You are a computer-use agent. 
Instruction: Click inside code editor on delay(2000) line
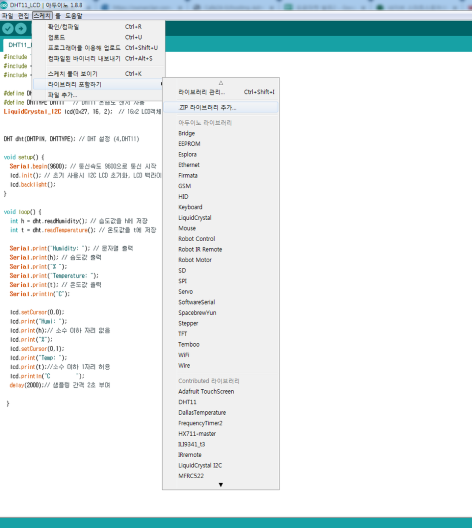click(60, 385)
